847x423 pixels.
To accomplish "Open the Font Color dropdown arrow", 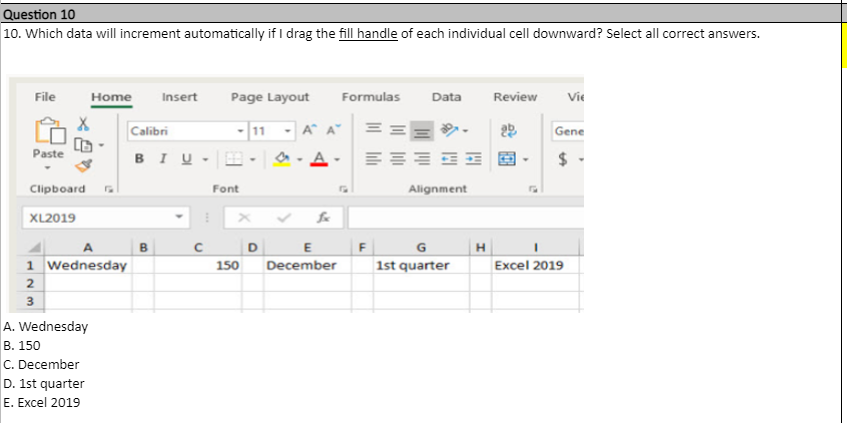I will pyautogui.click(x=337, y=159).
